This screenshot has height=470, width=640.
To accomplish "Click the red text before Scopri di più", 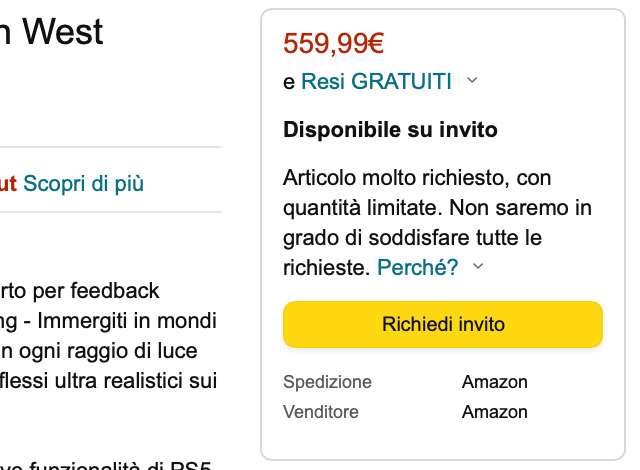I will [x=9, y=184].
